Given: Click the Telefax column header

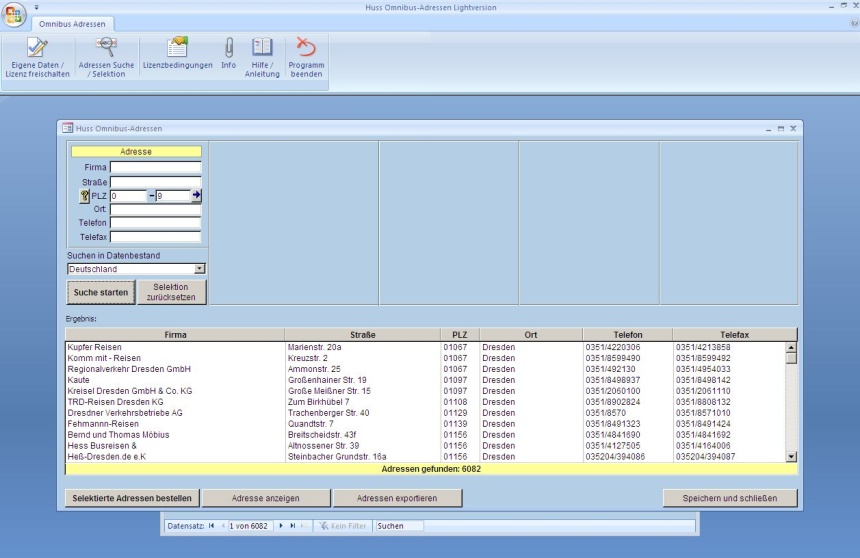Looking at the screenshot, I should [734, 335].
